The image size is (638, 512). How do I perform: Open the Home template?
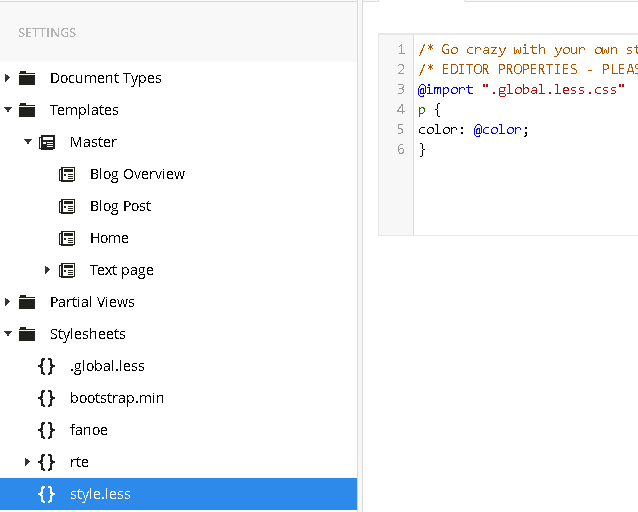click(109, 238)
